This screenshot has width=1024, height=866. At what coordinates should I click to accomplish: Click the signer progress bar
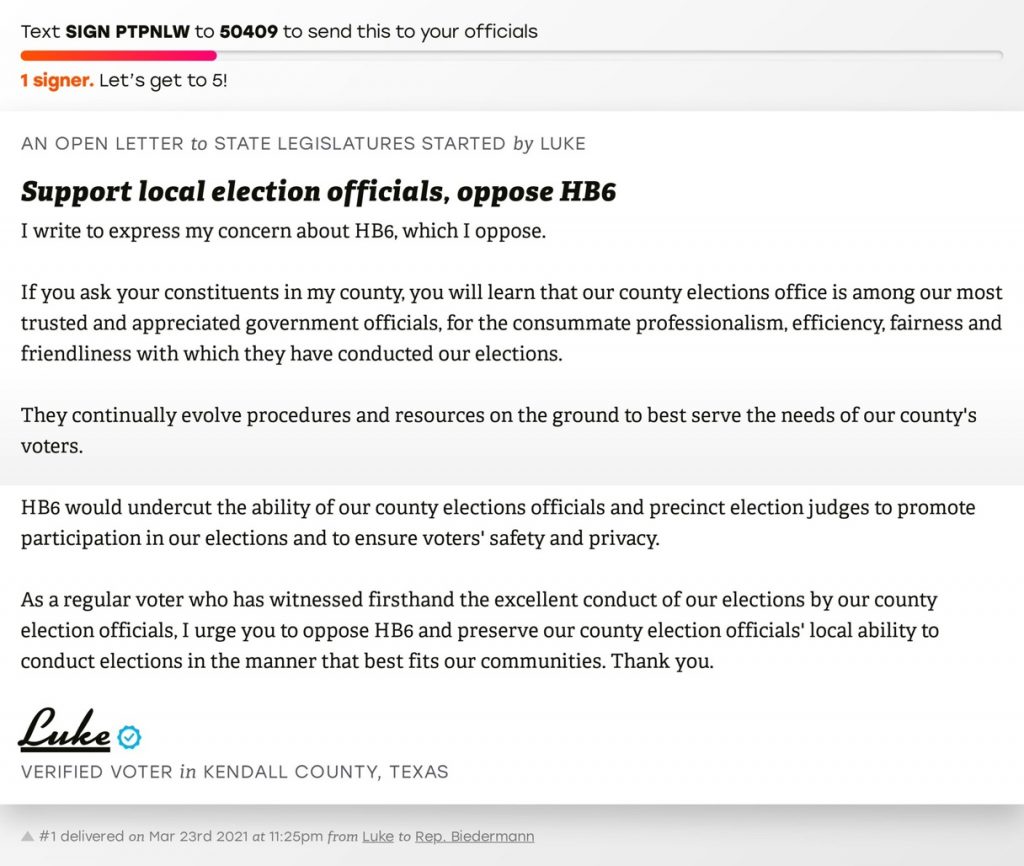[511, 56]
